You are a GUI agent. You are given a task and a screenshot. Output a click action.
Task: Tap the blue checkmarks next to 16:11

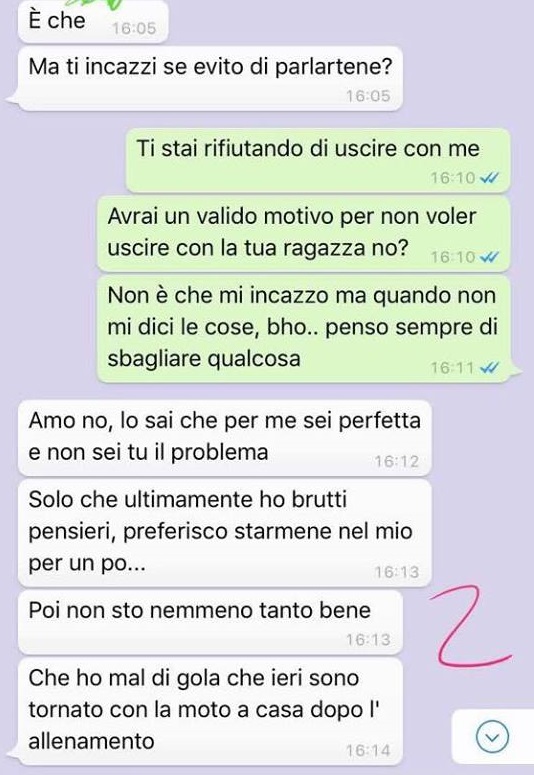[x=489, y=368]
